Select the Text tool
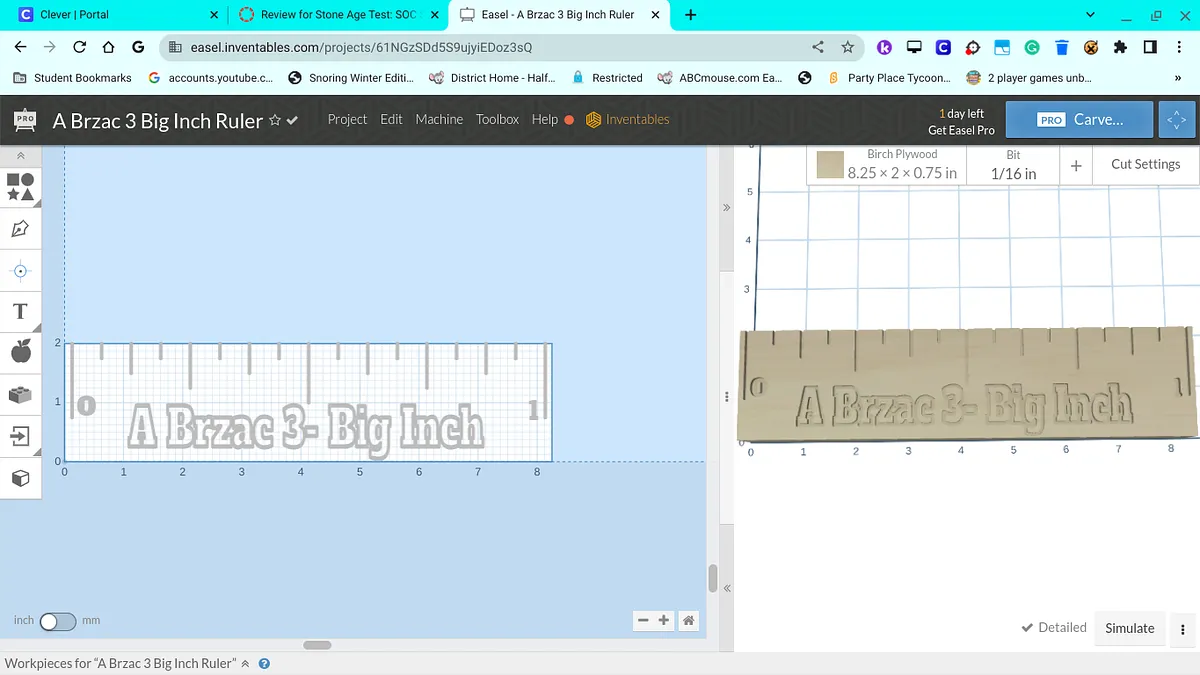 (20, 311)
